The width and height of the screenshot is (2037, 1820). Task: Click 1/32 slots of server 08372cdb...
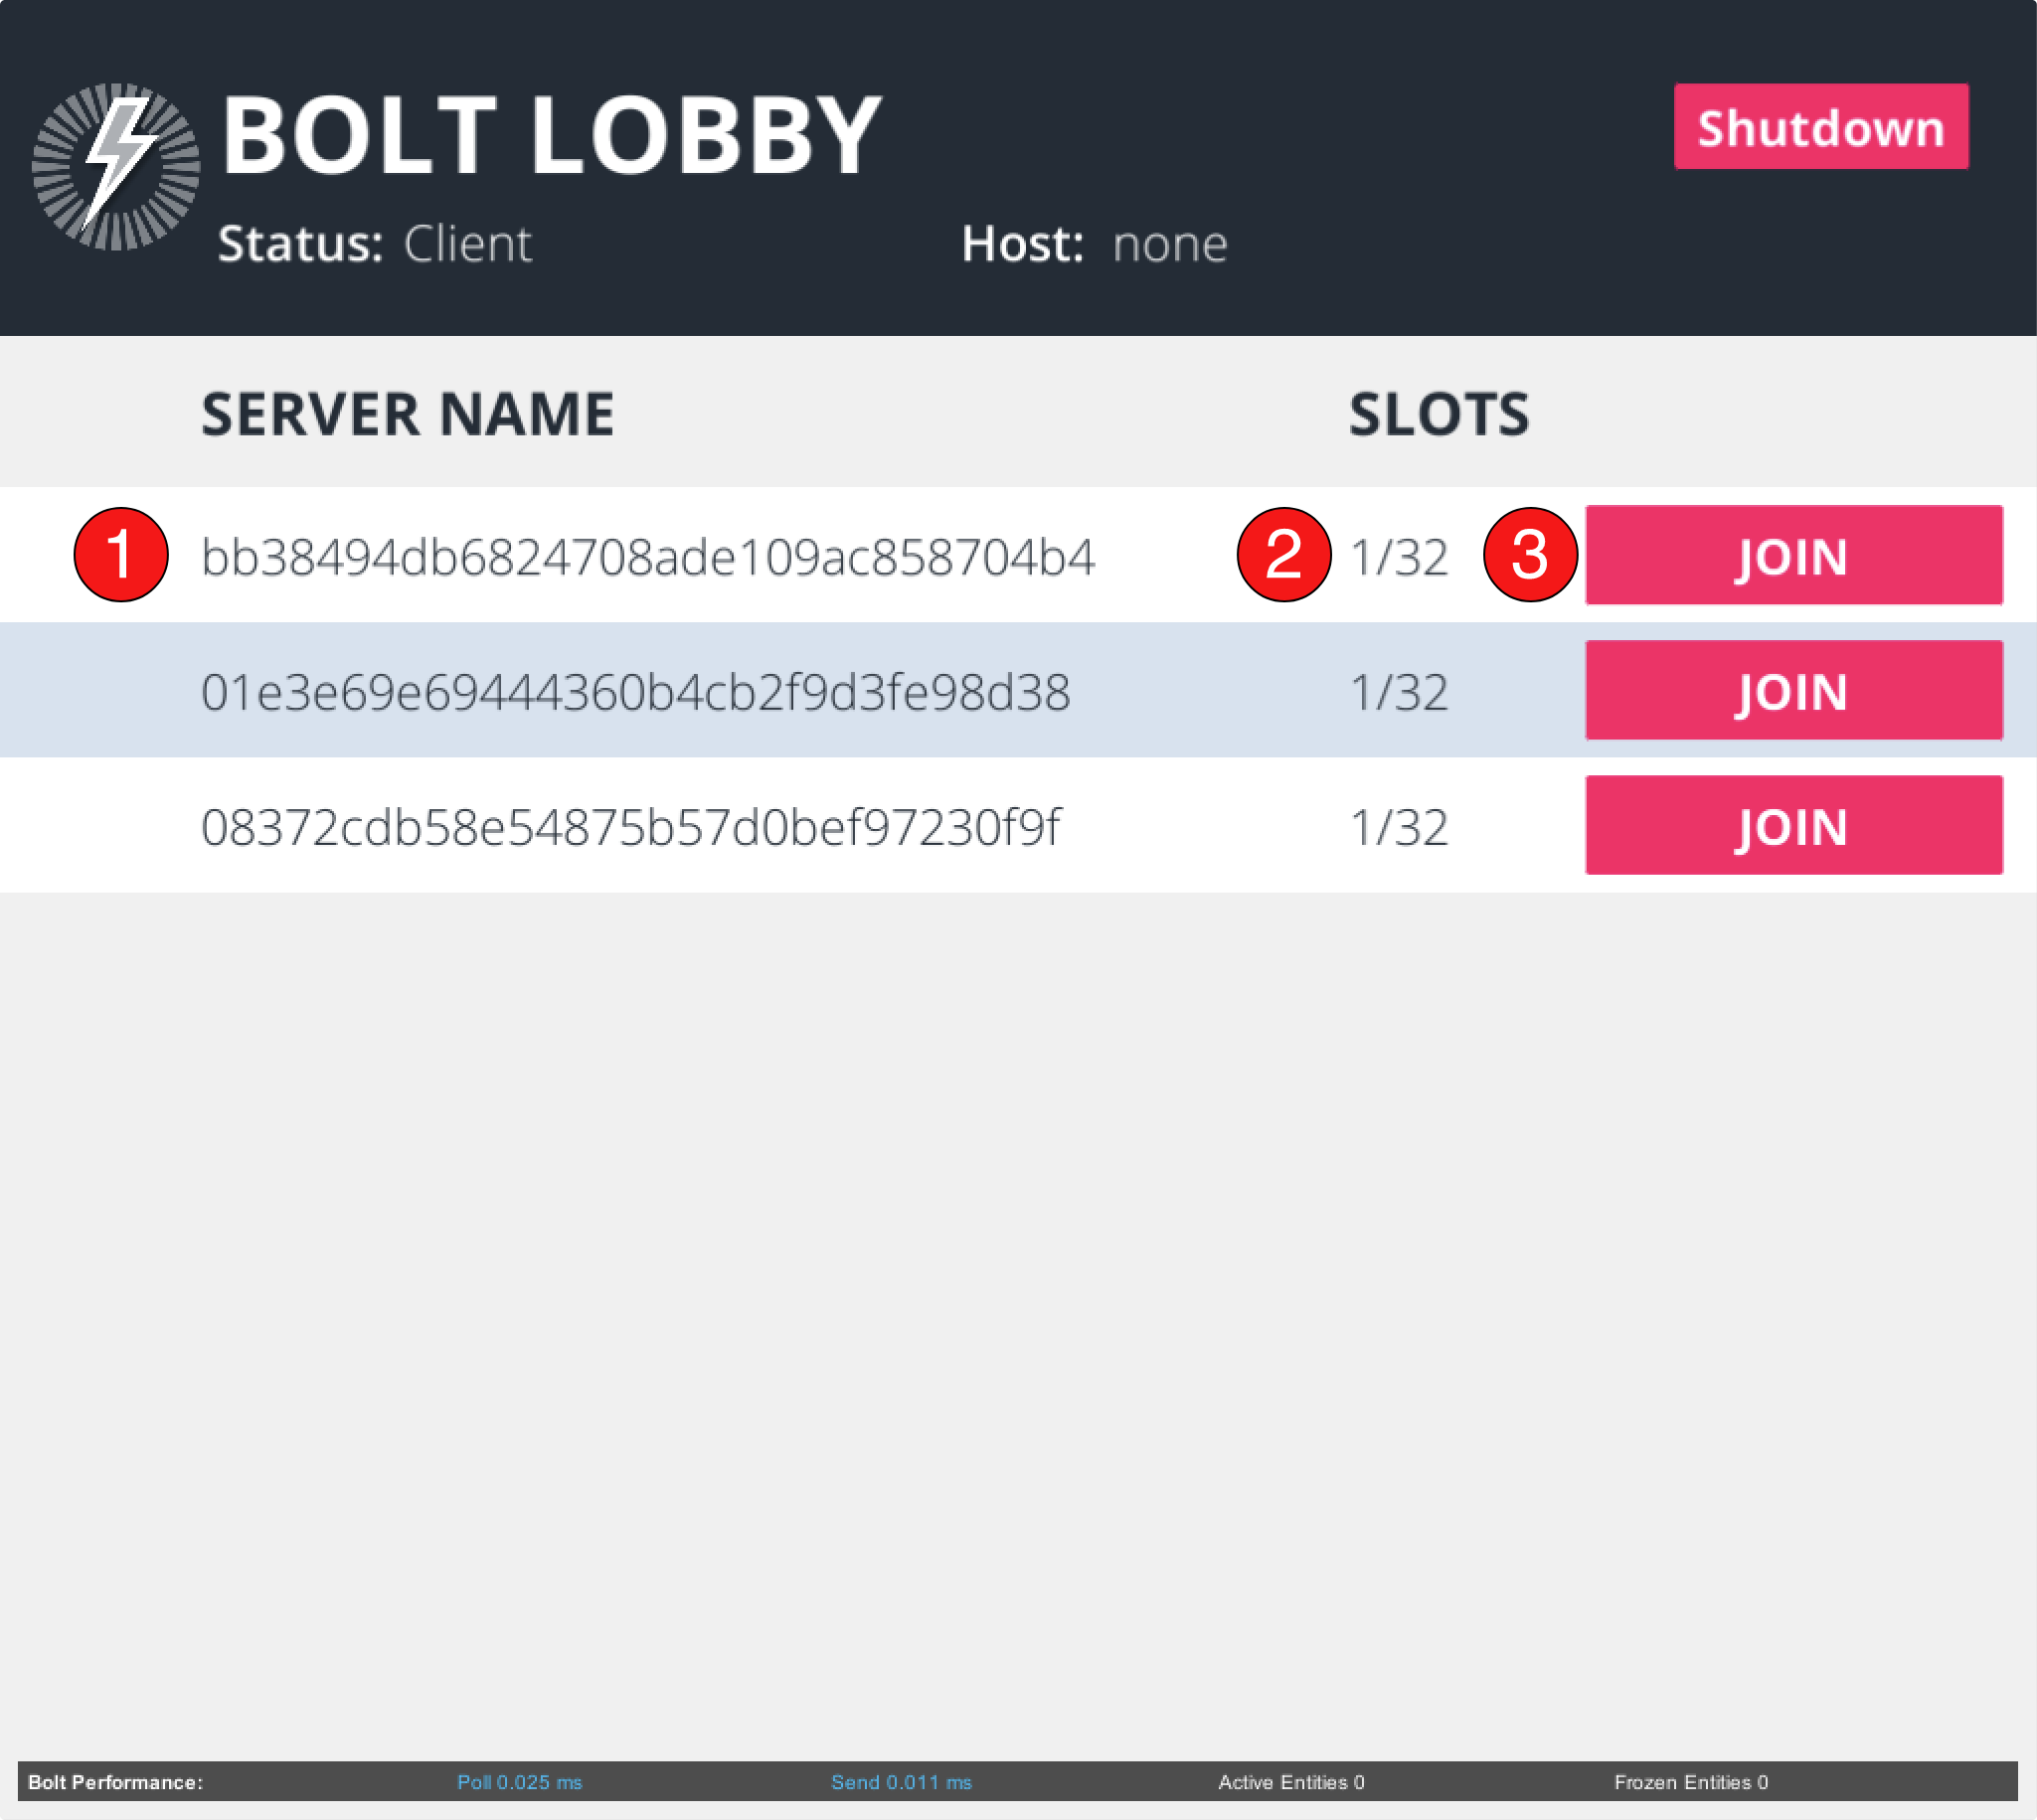(x=1399, y=827)
